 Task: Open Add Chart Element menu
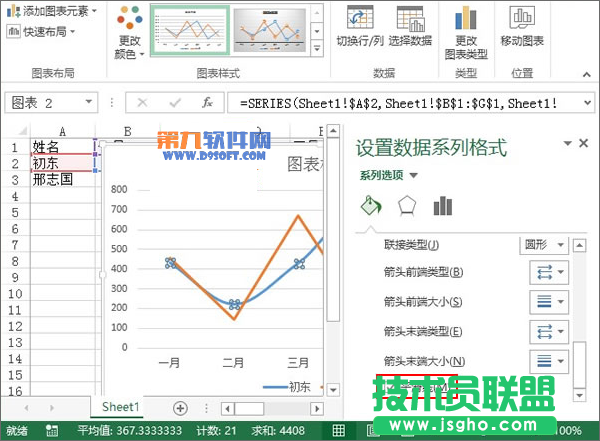[x=52, y=11]
